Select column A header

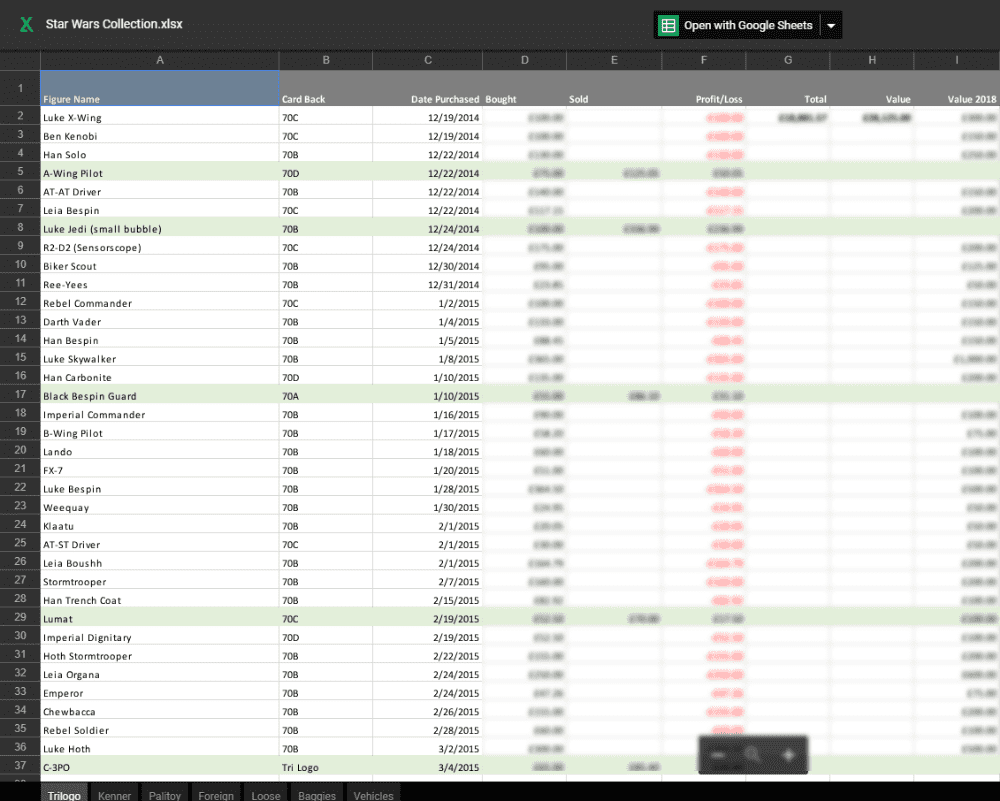[x=159, y=60]
